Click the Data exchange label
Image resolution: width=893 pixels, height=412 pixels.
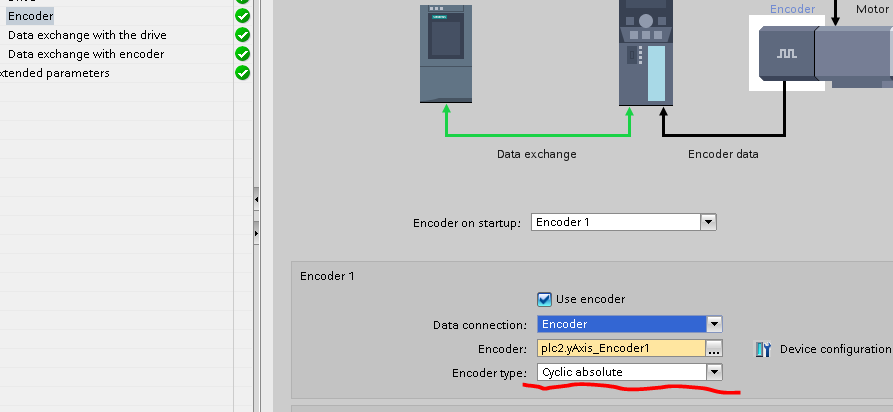pyautogui.click(x=536, y=154)
